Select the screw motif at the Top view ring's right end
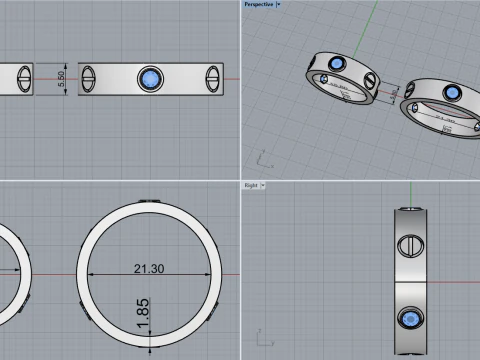 click(x=212, y=79)
